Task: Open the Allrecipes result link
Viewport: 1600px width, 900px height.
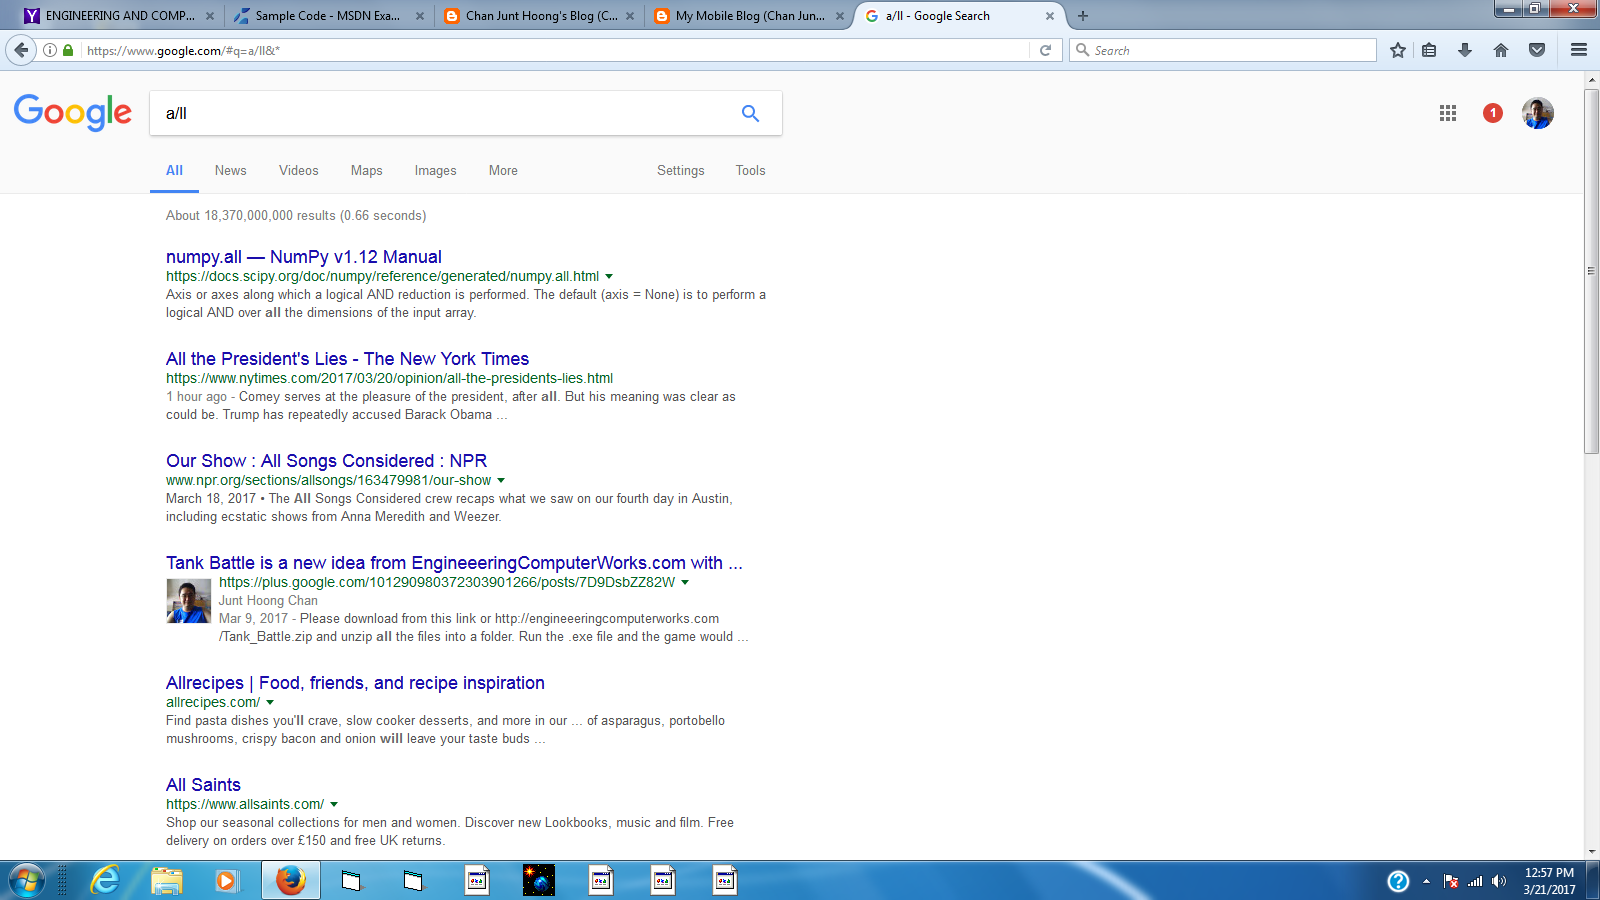Action: point(355,683)
